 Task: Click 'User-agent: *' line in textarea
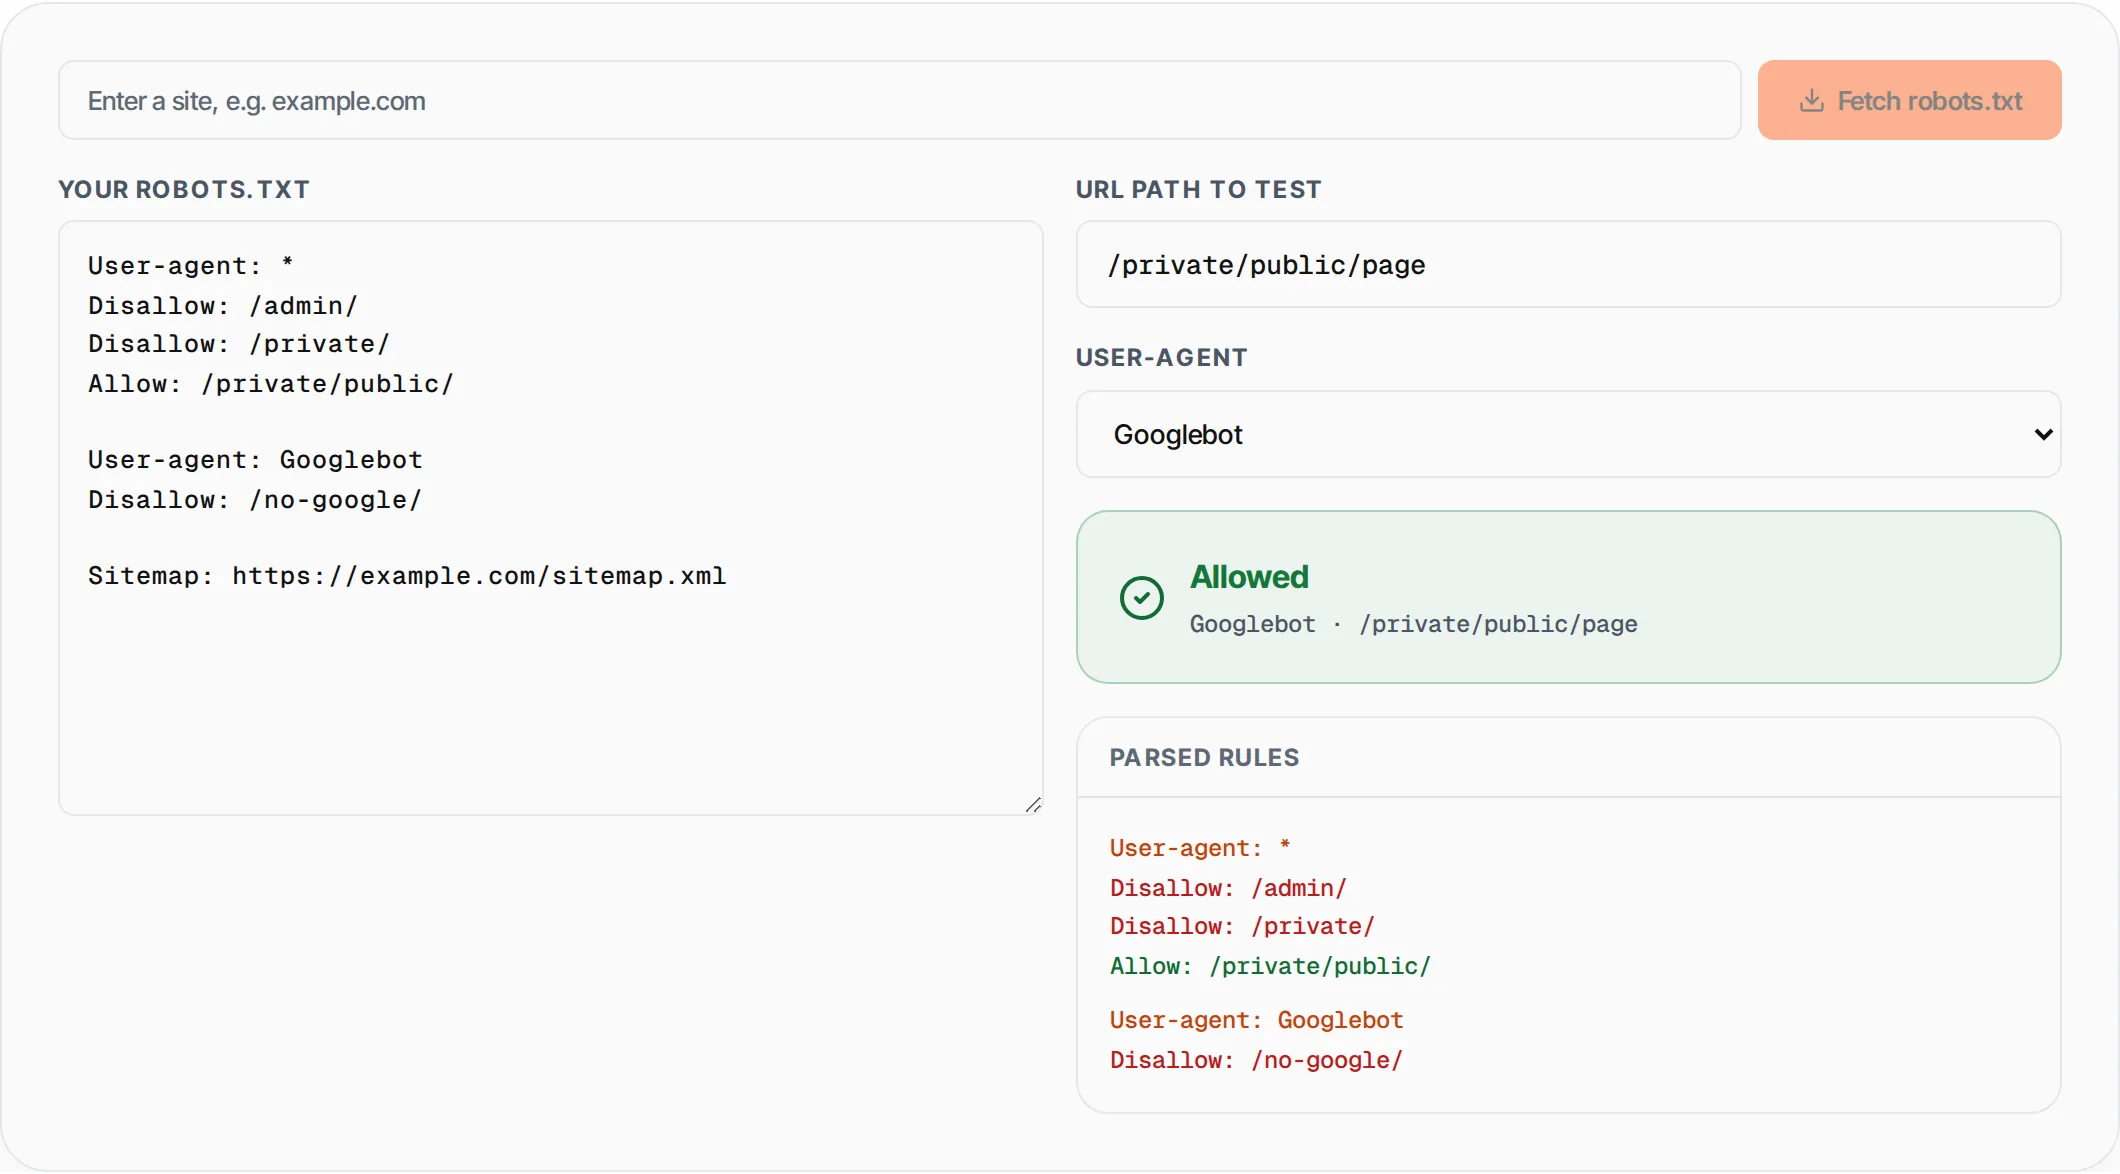(x=190, y=266)
